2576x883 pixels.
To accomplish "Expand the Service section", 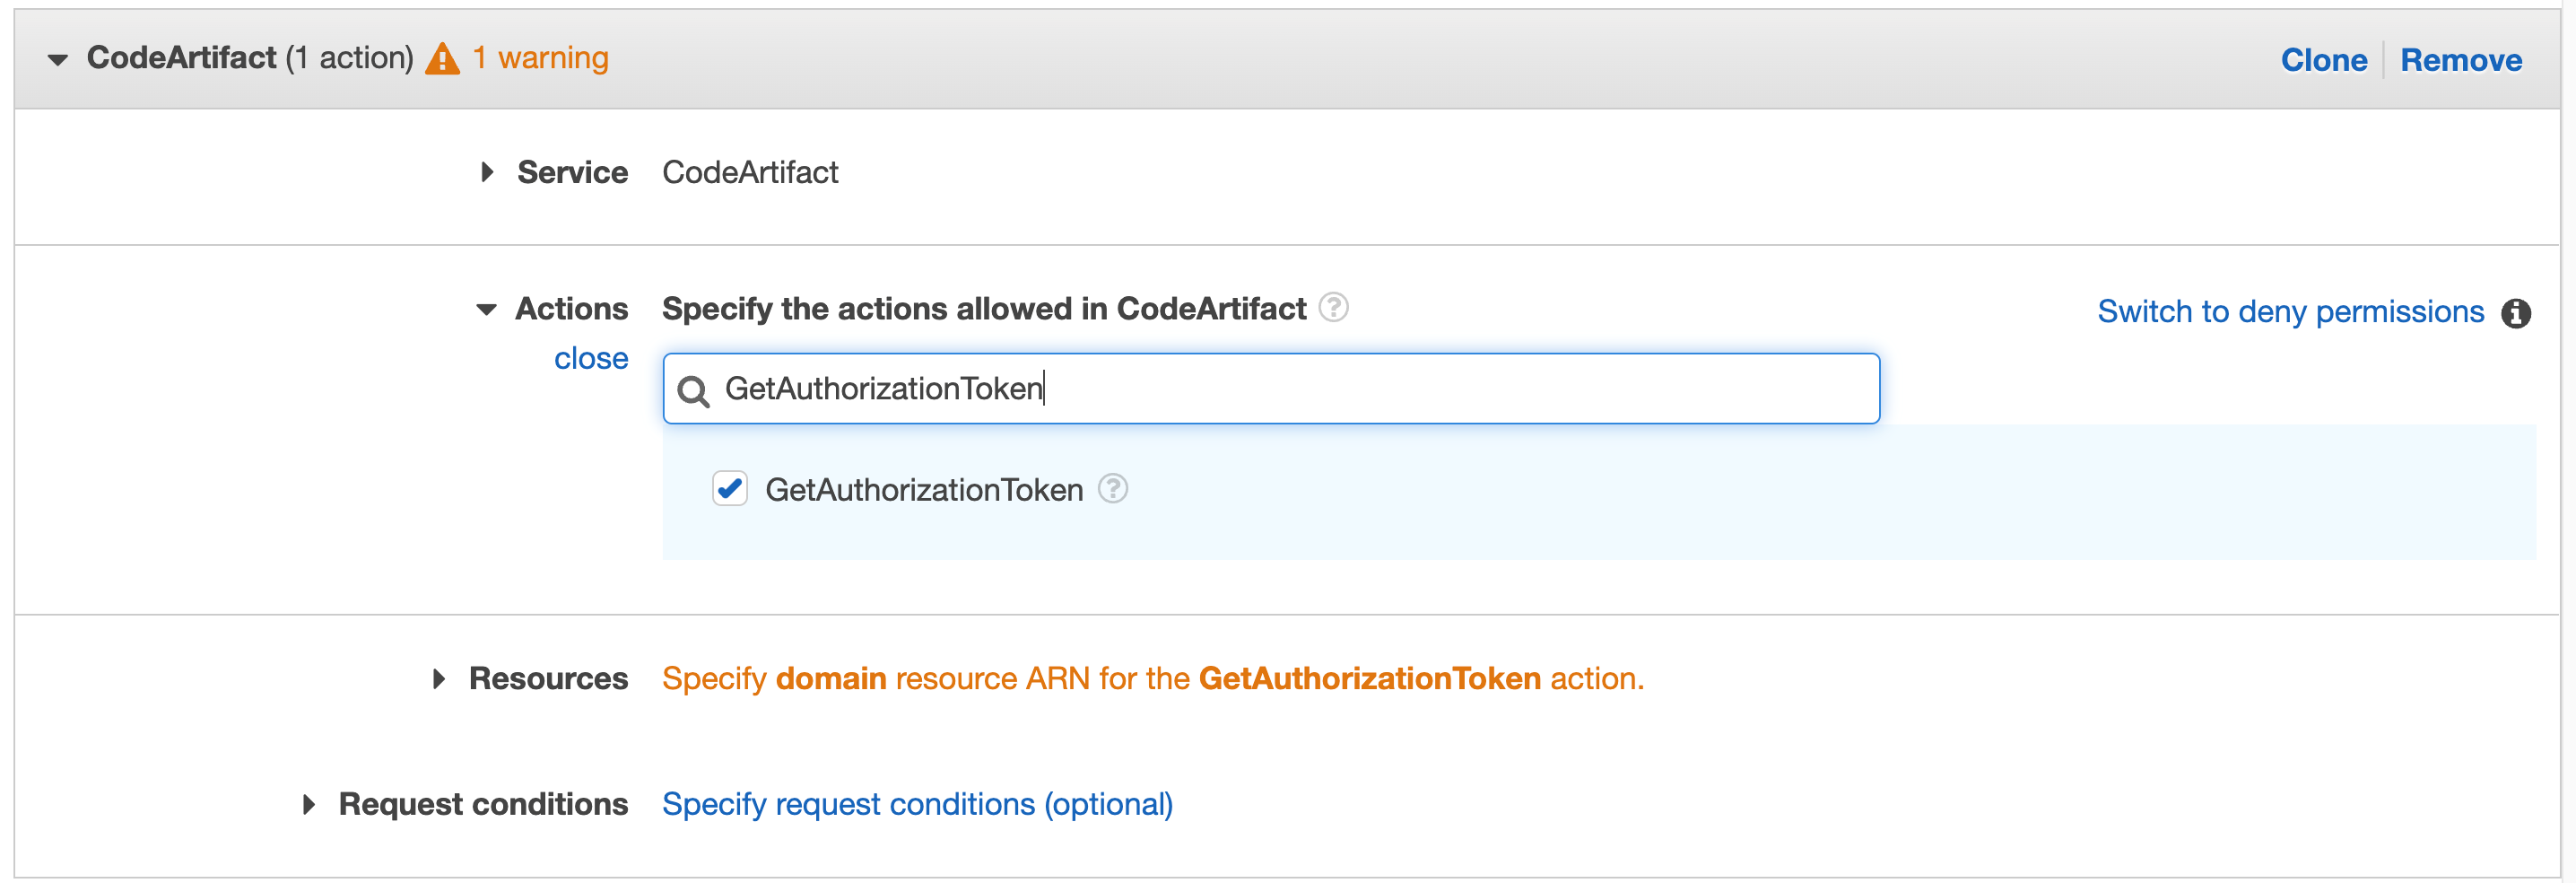I will (x=487, y=172).
